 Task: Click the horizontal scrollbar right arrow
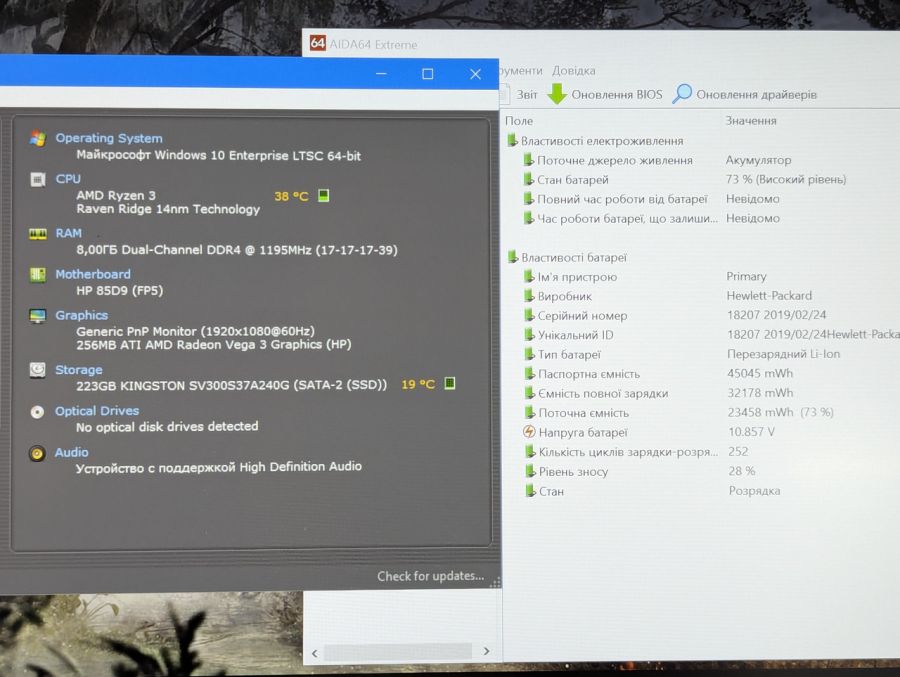click(x=486, y=651)
